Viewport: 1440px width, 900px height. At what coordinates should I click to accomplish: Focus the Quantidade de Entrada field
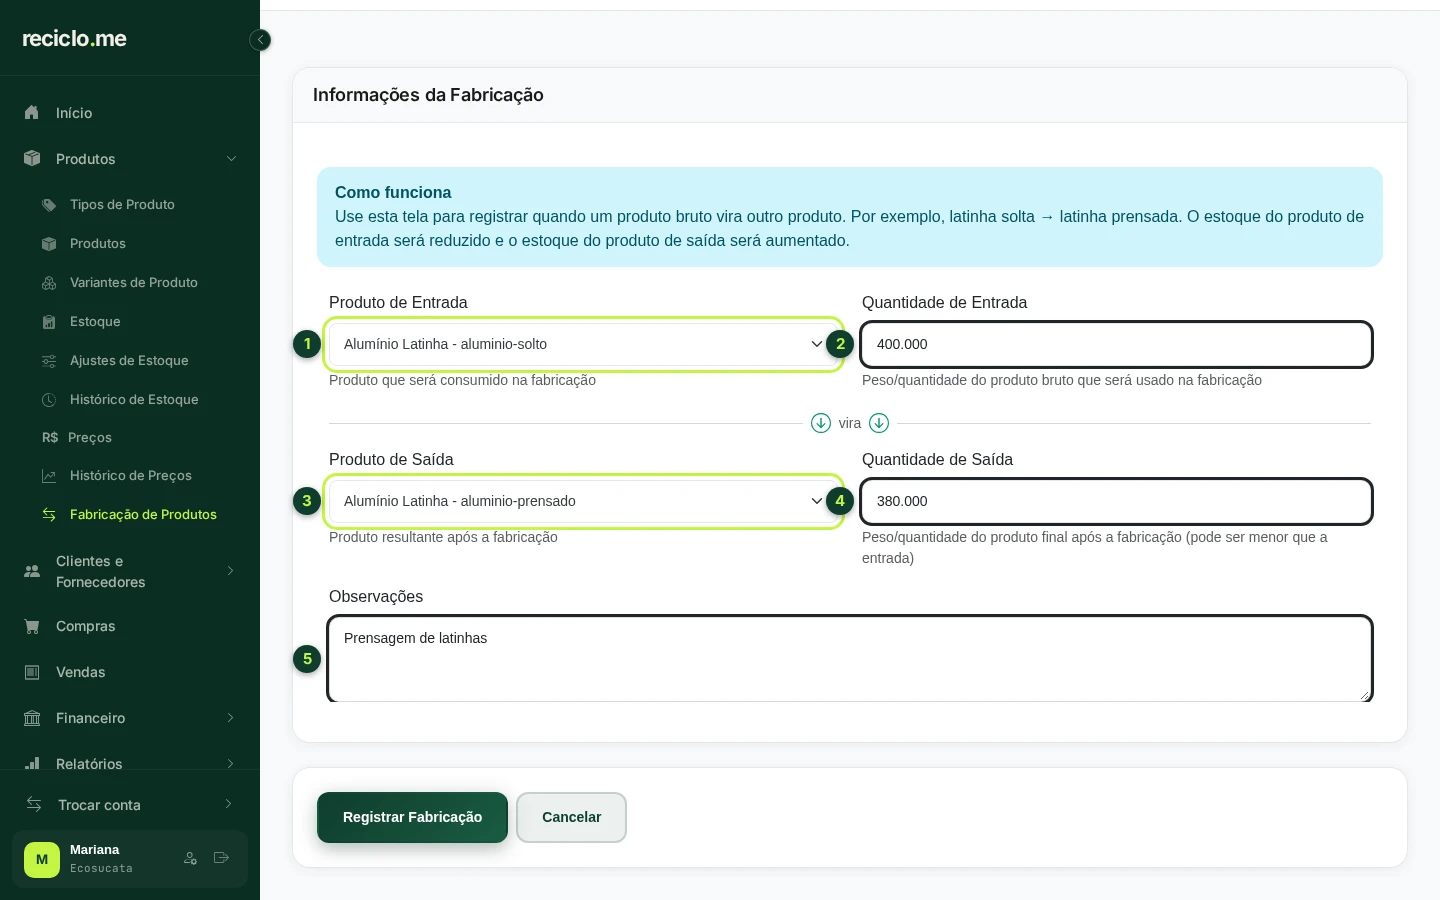point(1116,344)
